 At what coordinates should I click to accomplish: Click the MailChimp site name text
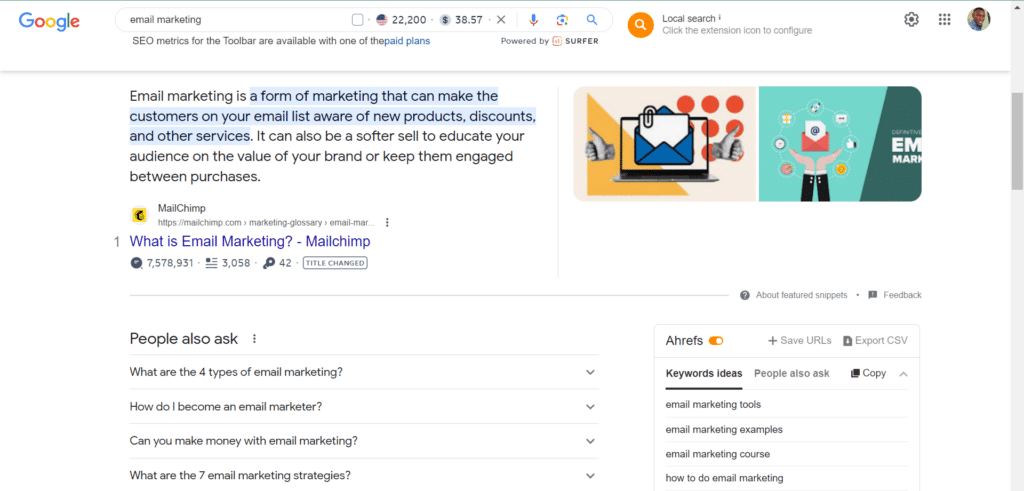(x=182, y=208)
